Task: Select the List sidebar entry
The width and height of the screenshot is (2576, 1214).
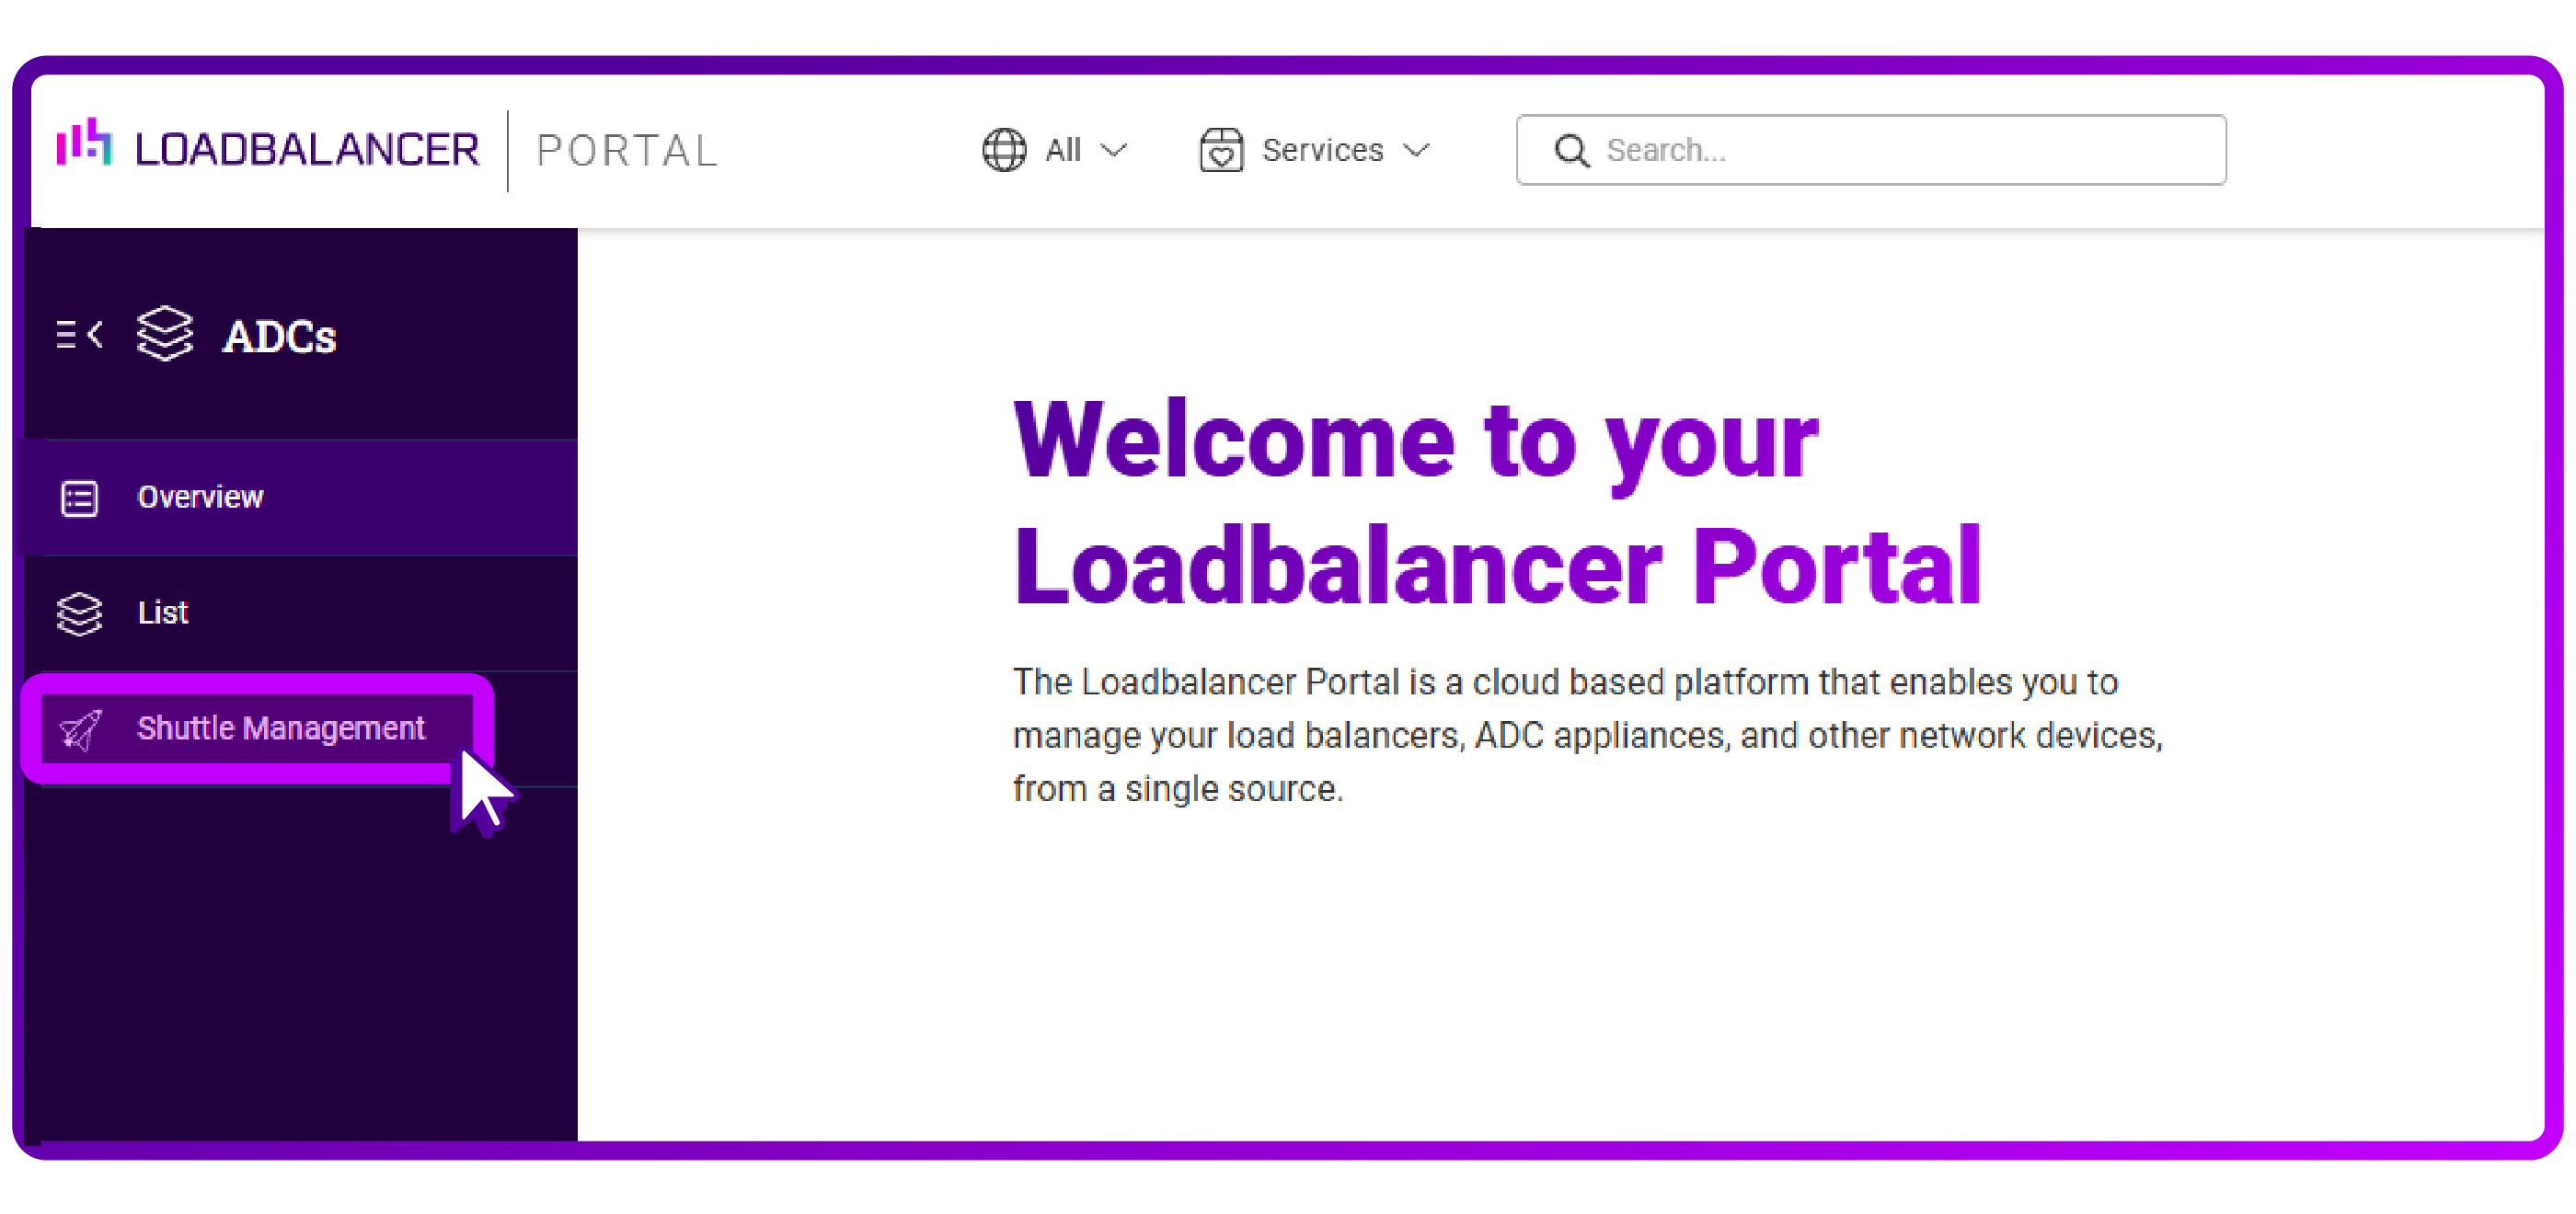Action: point(163,613)
